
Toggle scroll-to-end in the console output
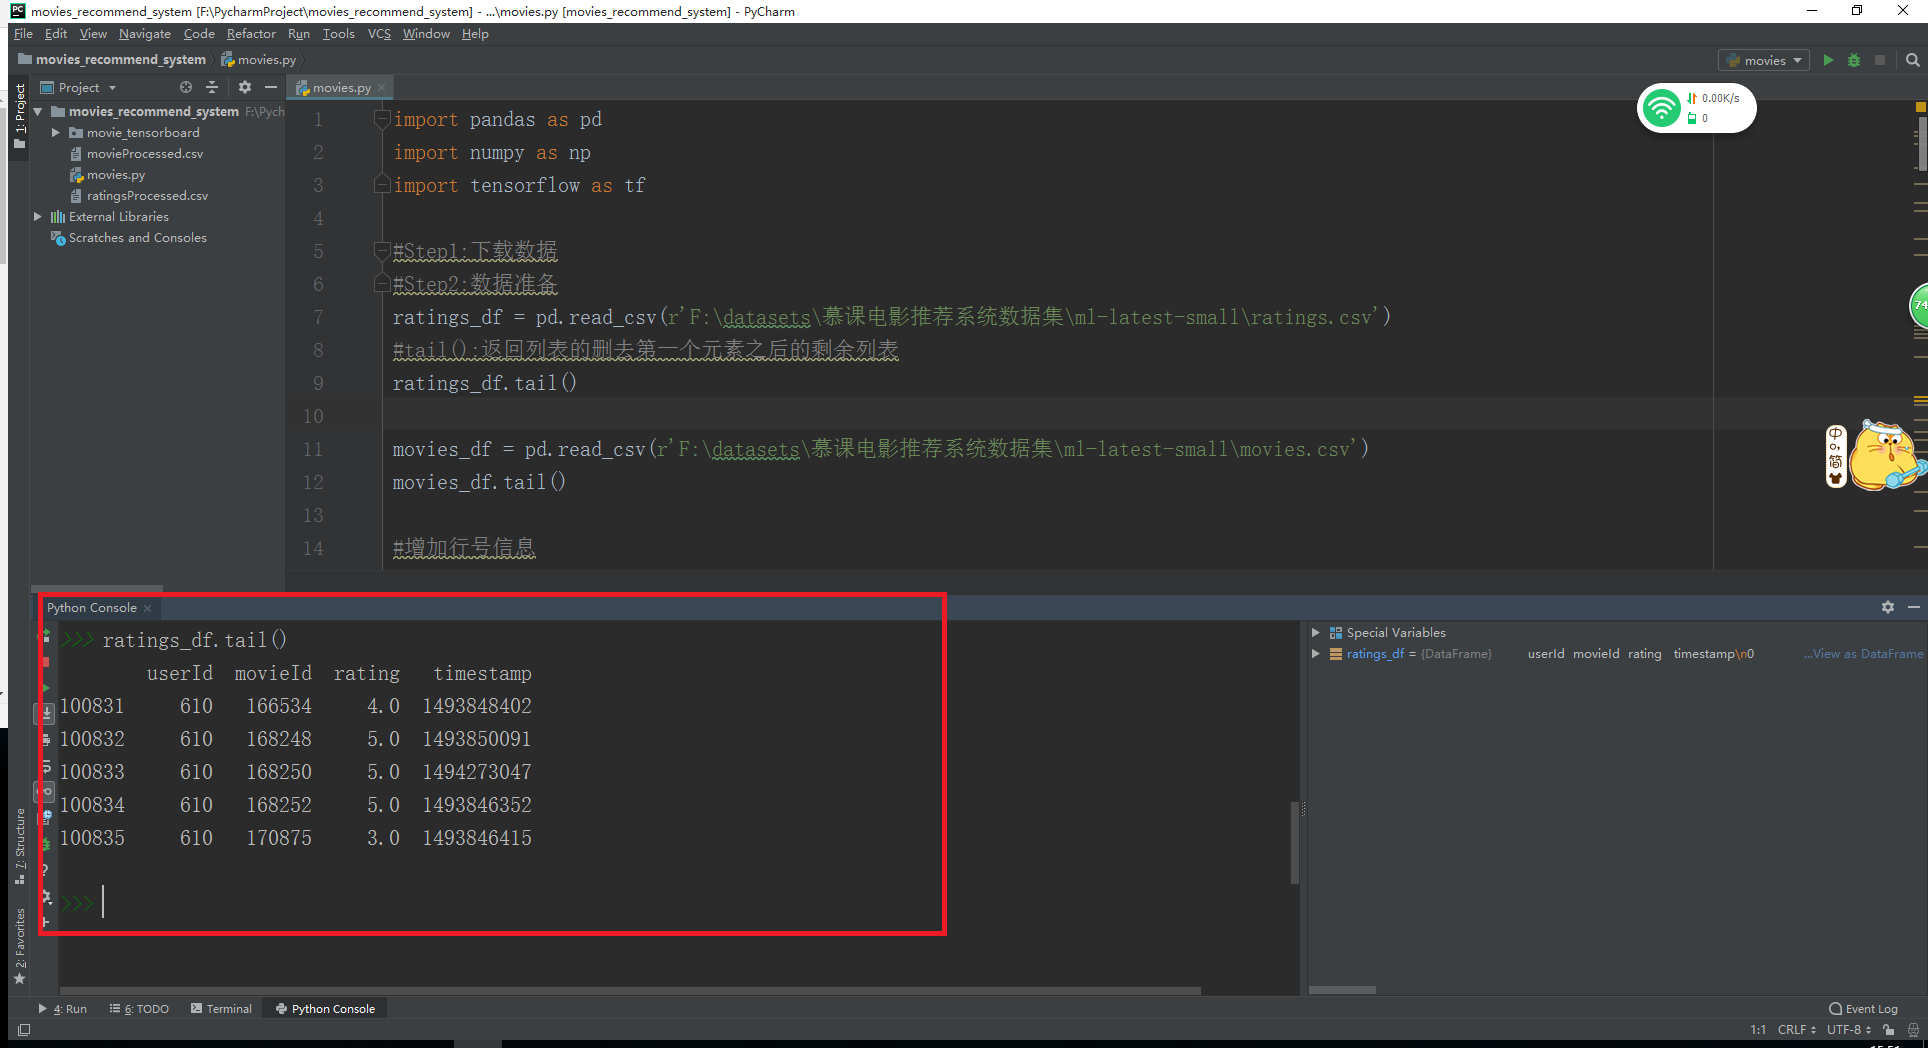tap(45, 714)
